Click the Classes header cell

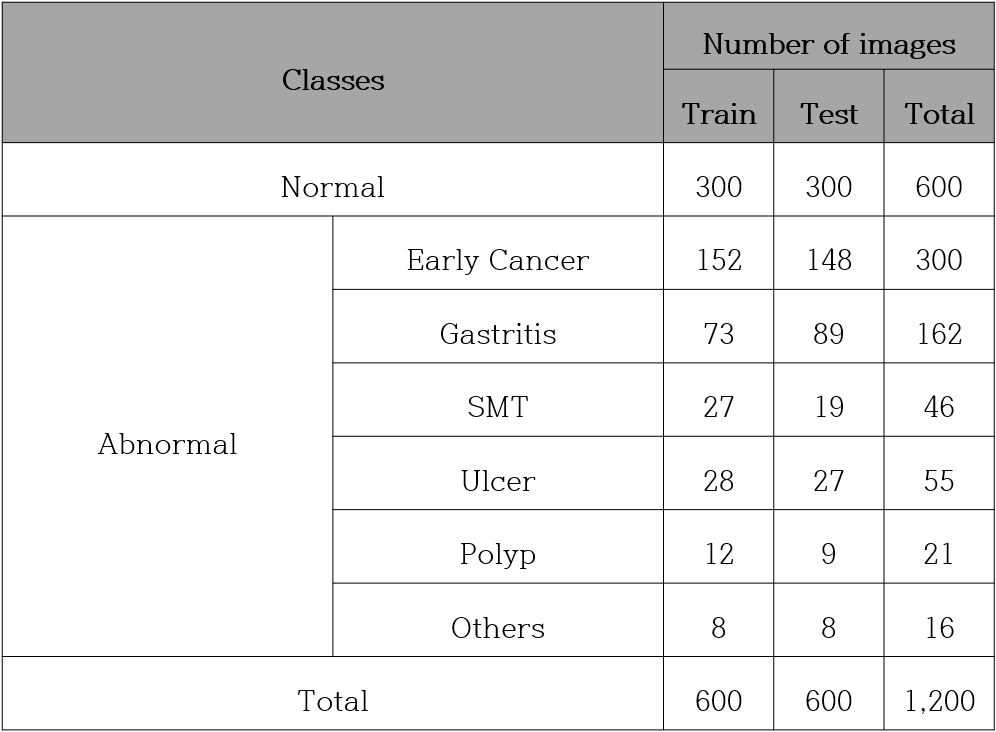coord(333,72)
